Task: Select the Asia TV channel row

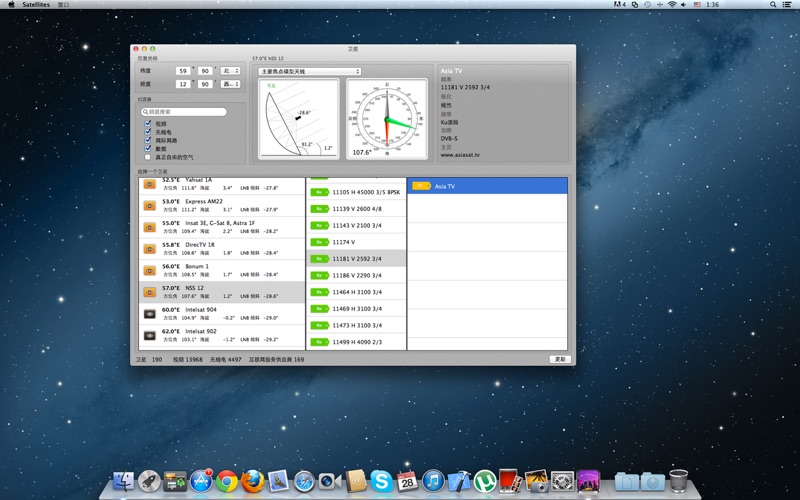Action: click(x=487, y=186)
